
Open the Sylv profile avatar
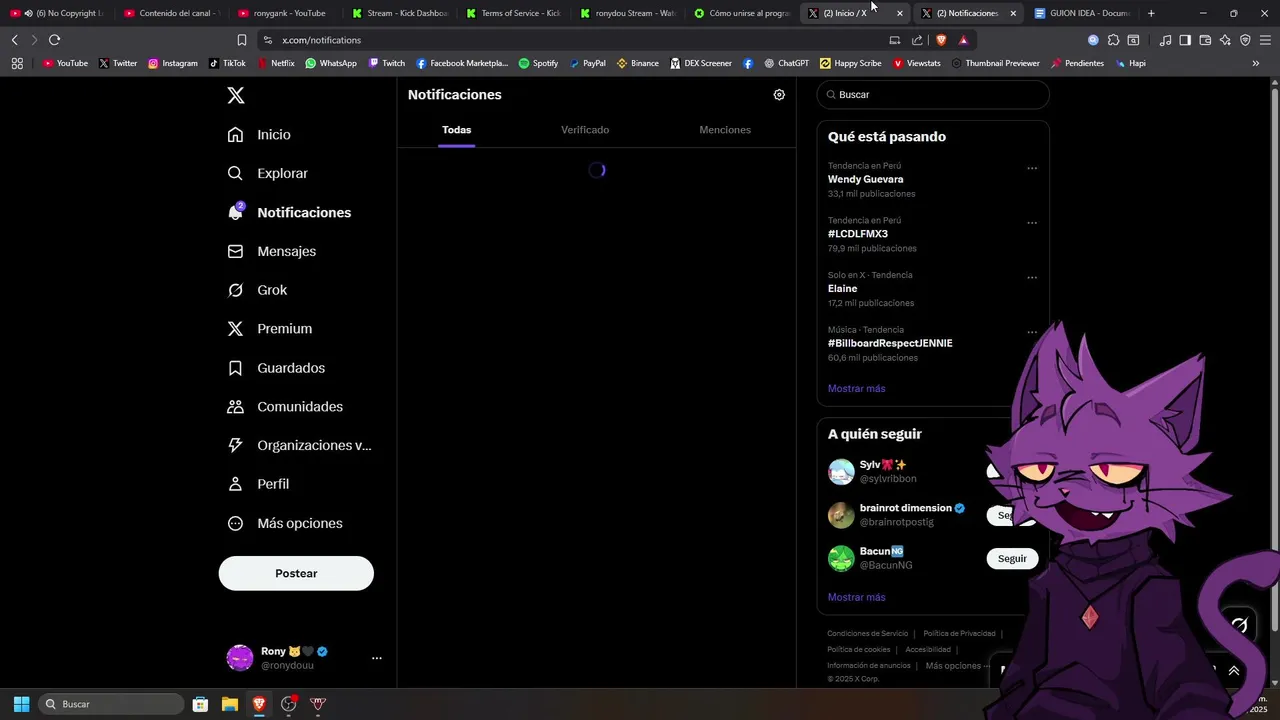click(841, 471)
